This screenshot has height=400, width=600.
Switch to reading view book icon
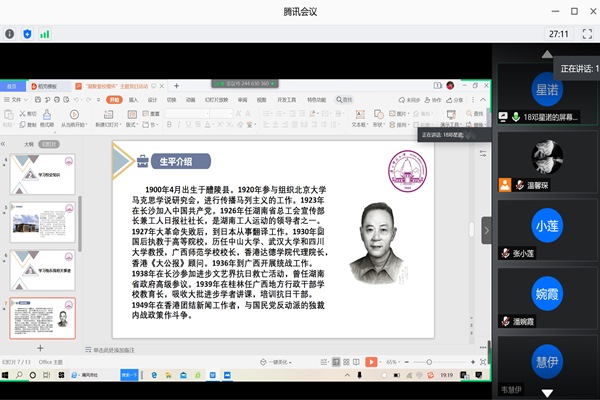point(356,362)
